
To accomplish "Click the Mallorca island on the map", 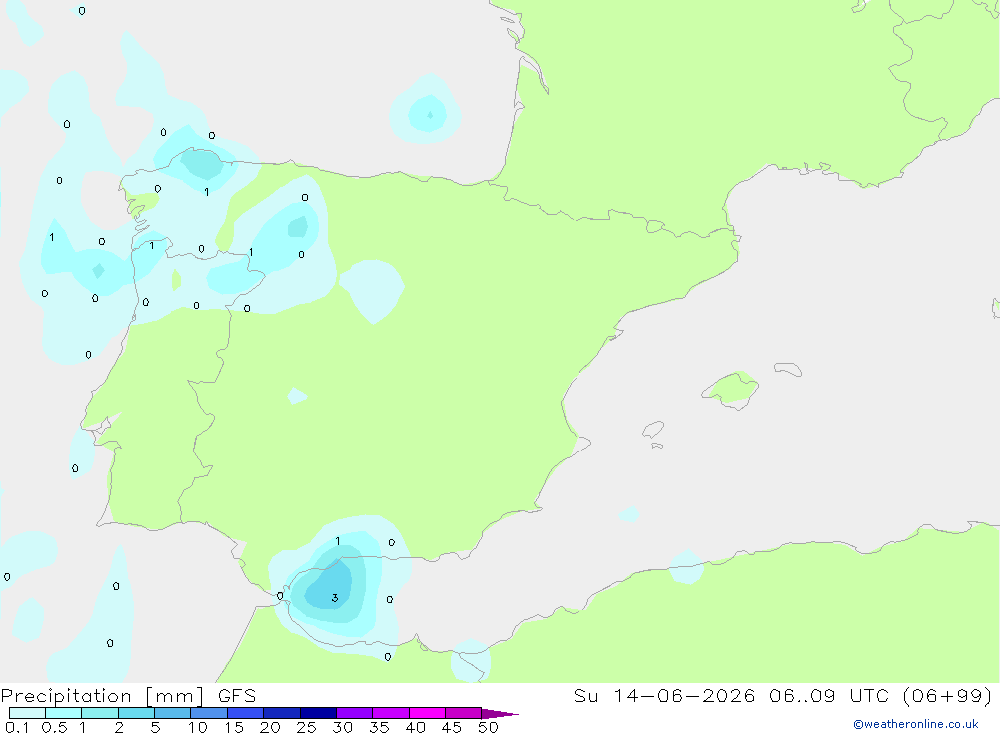I will [x=731, y=389].
